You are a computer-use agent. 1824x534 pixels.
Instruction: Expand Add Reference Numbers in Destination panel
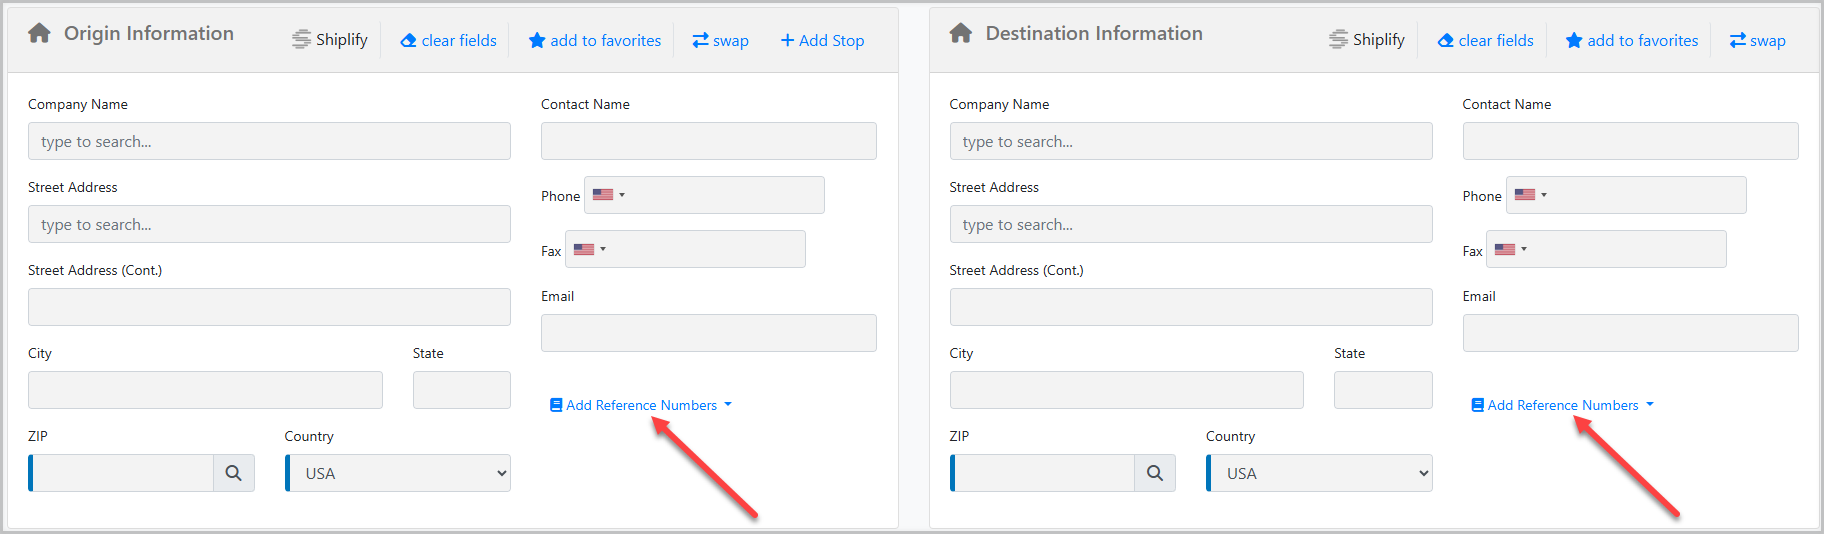click(1562, 405)
